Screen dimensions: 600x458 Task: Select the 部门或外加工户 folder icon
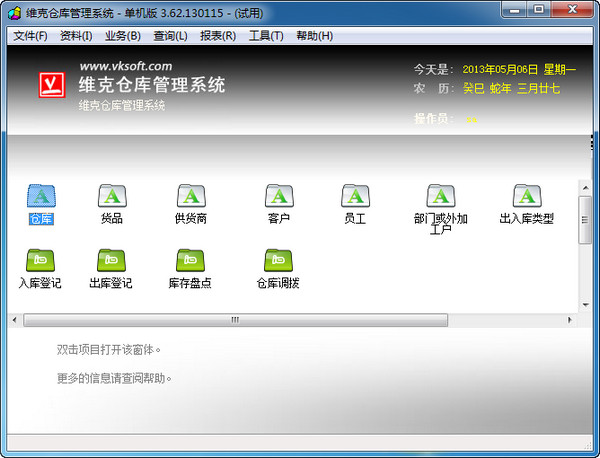(x=441, y=196)
